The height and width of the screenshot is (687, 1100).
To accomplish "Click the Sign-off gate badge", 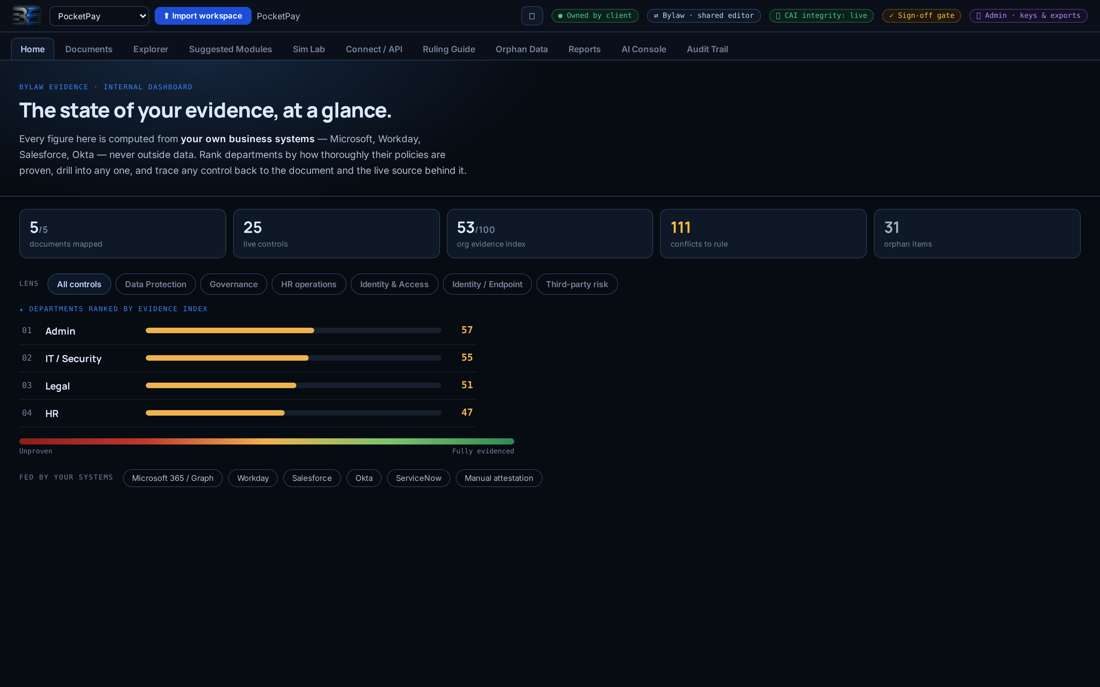I will coord(921,15).
